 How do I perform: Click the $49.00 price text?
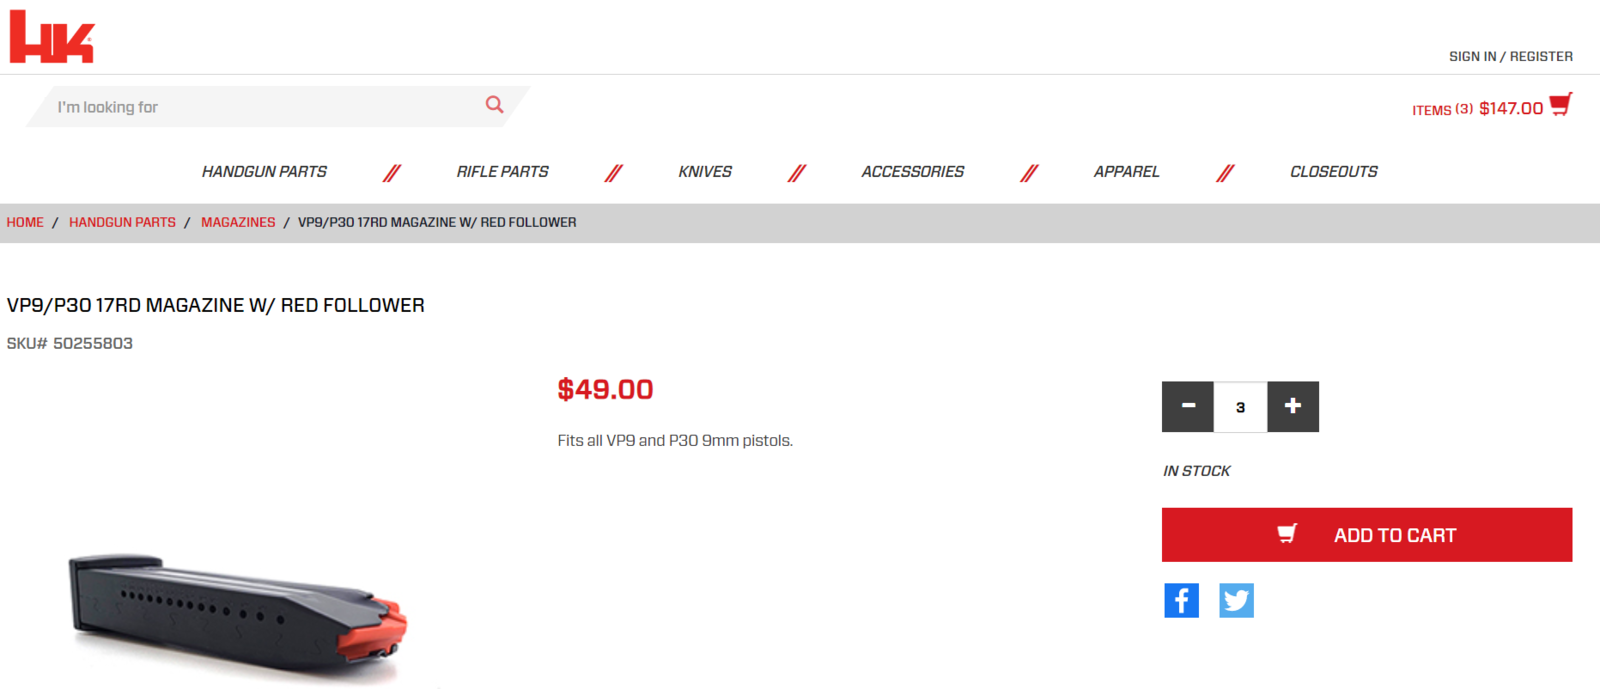click(605, 389)
